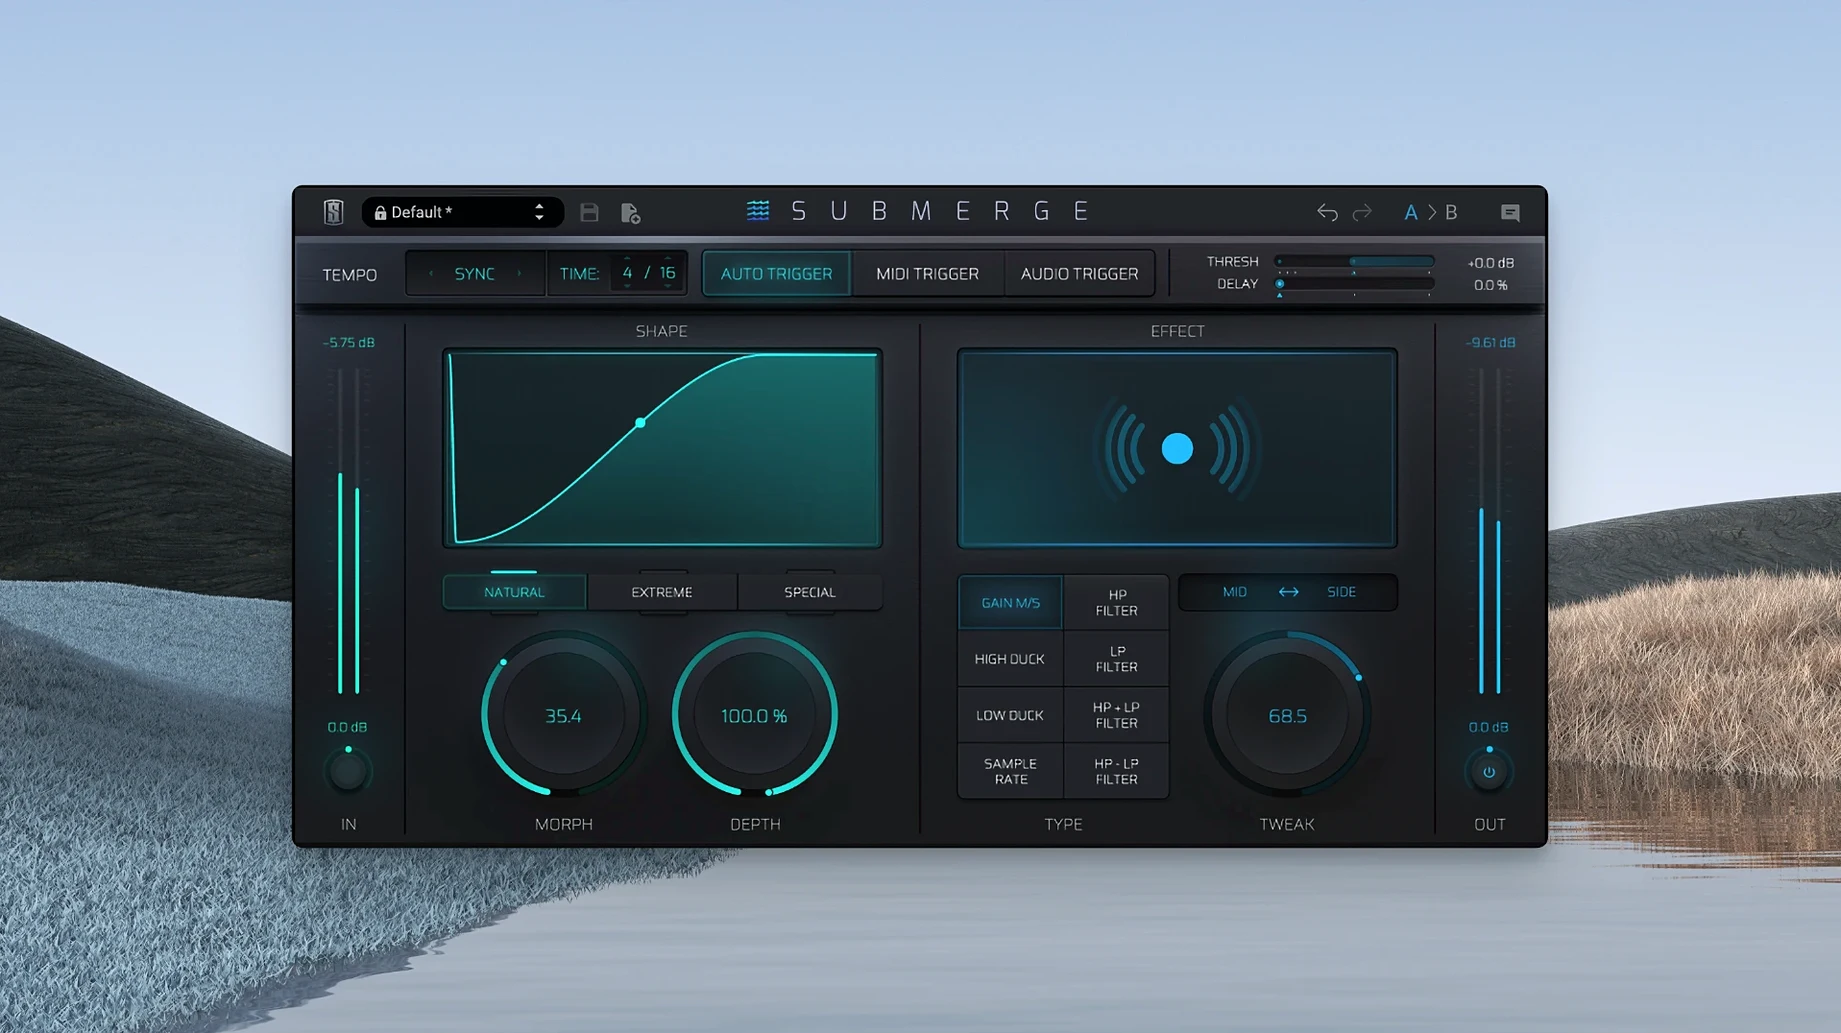Click the Mid/Side swap arrows icon
Screen dimensions: 1841x1033
pyautogui.click(x=1289, y=592)
